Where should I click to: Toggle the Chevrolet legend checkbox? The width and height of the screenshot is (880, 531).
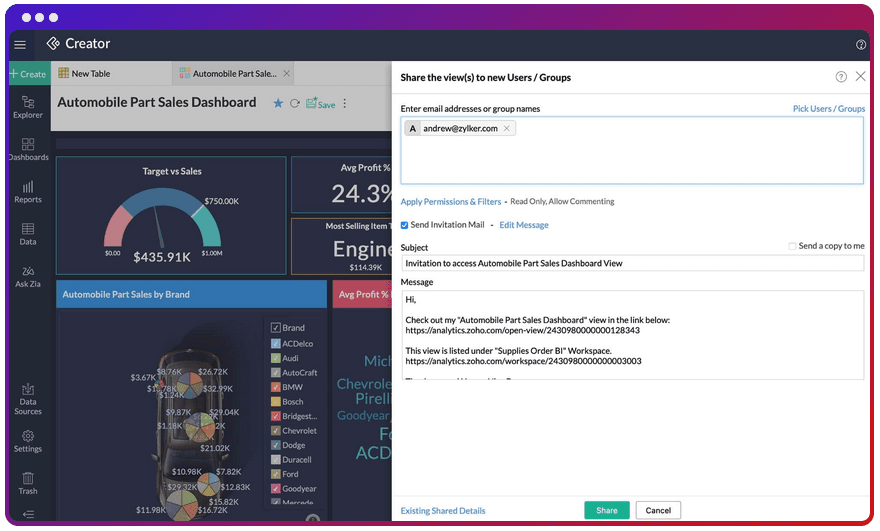tap(276, 431)
